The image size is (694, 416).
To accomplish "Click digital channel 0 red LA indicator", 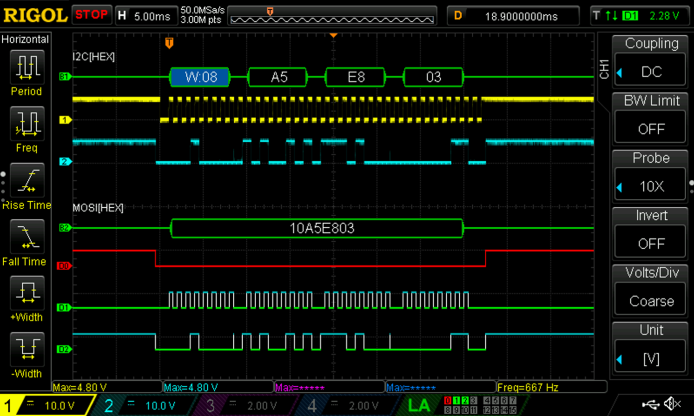I will 447,401.
